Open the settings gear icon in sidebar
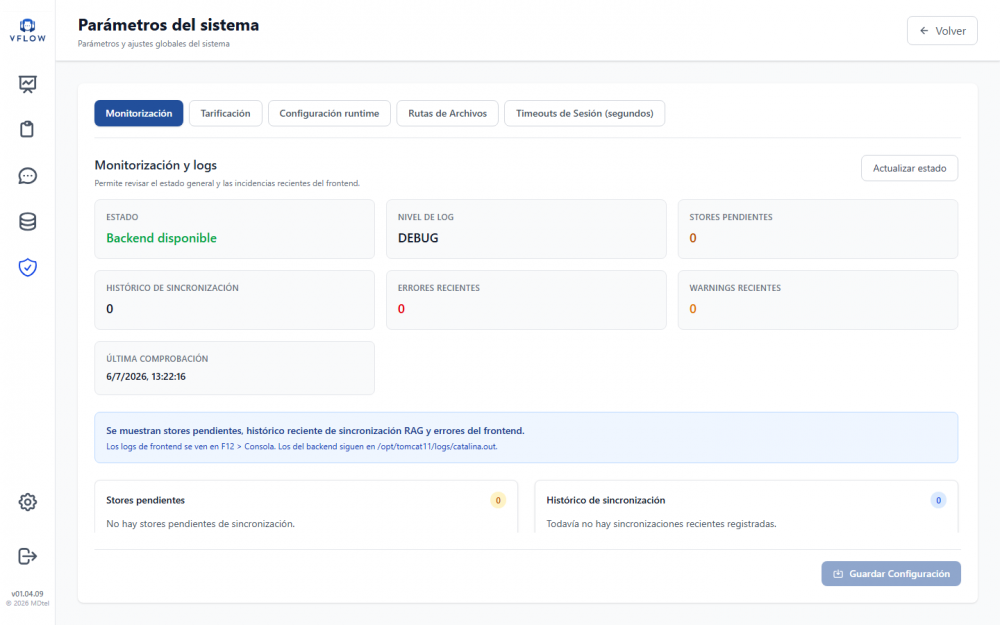Image resolution: width=1000 pixels, height=625 pixels. click(x=27, y=502)
